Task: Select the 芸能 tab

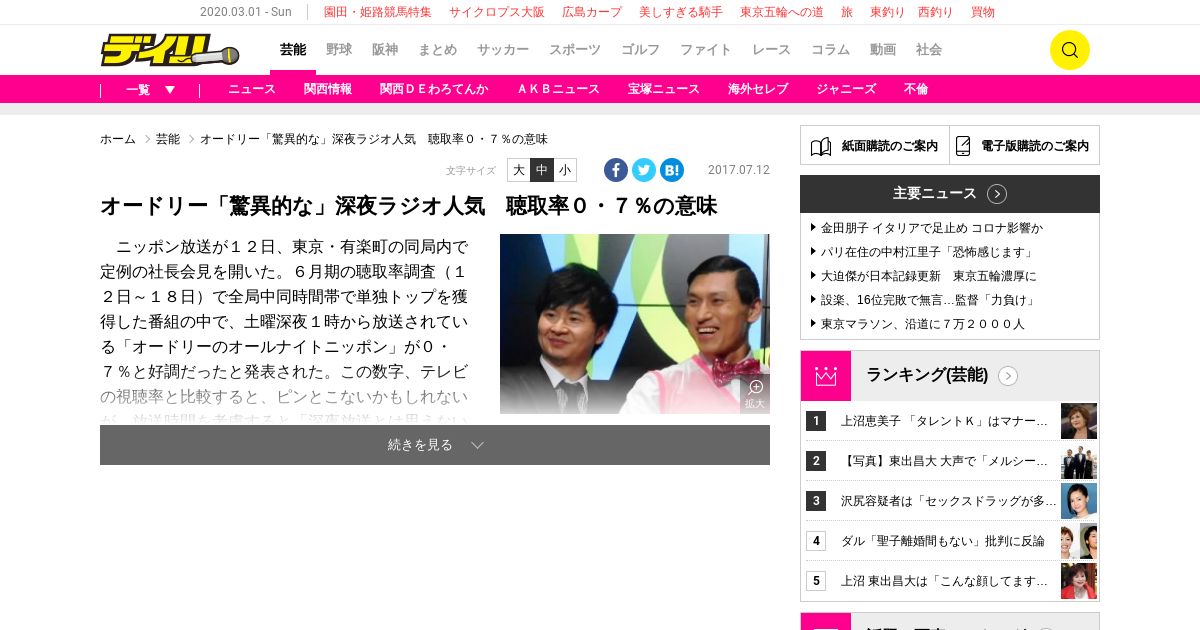Action: point(293,50)
